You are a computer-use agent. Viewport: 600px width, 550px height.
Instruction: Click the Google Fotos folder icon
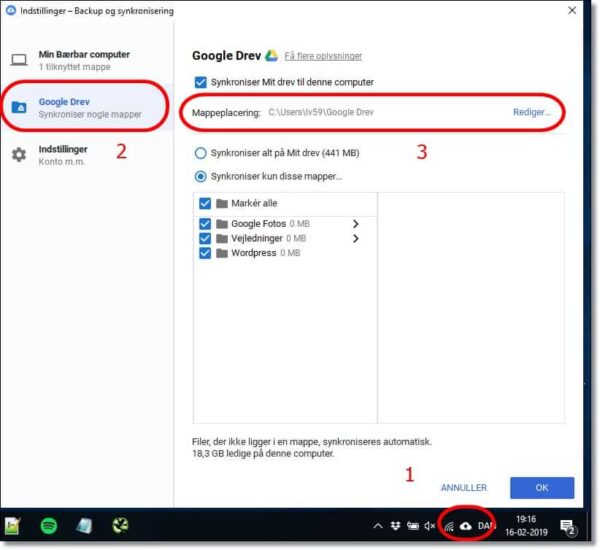pos(222,224)
